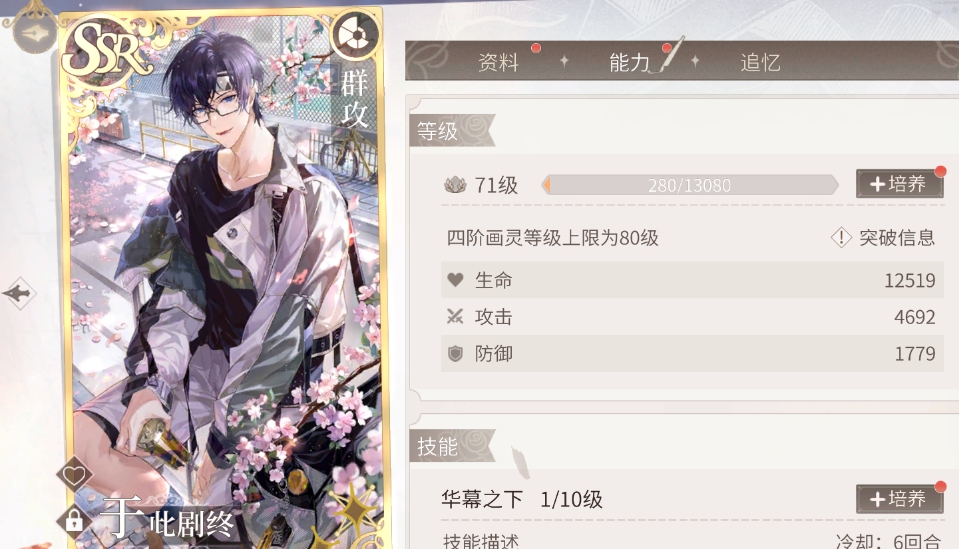Open 突破信息 exclamation info icon

coord(842,237)
